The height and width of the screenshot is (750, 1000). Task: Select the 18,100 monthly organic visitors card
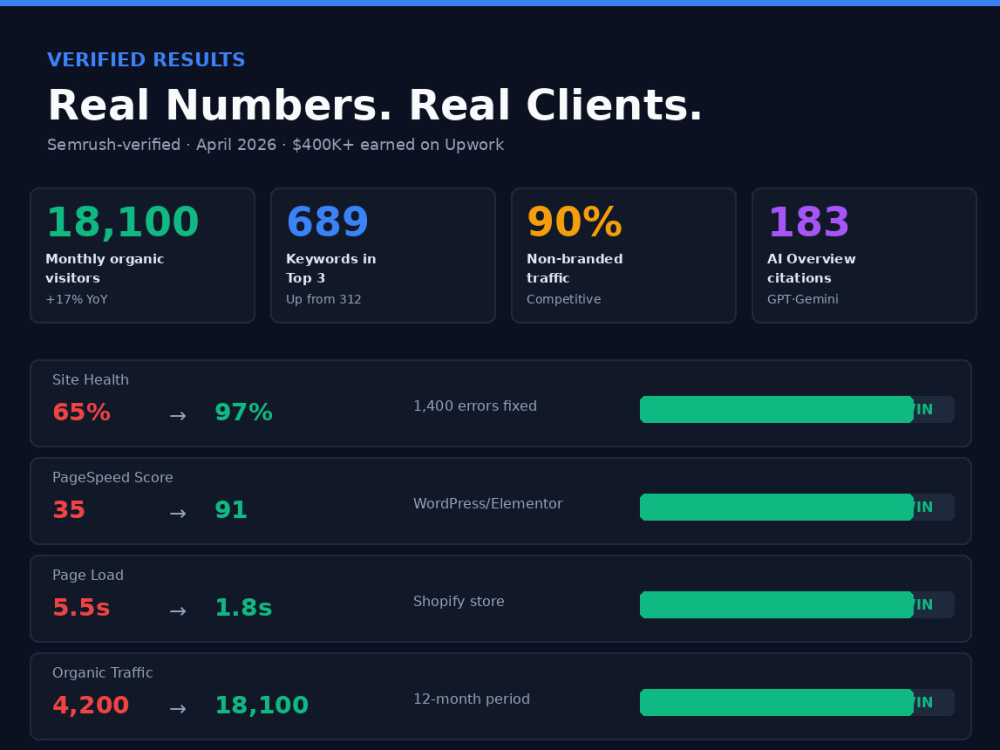[x=142, y=255]
